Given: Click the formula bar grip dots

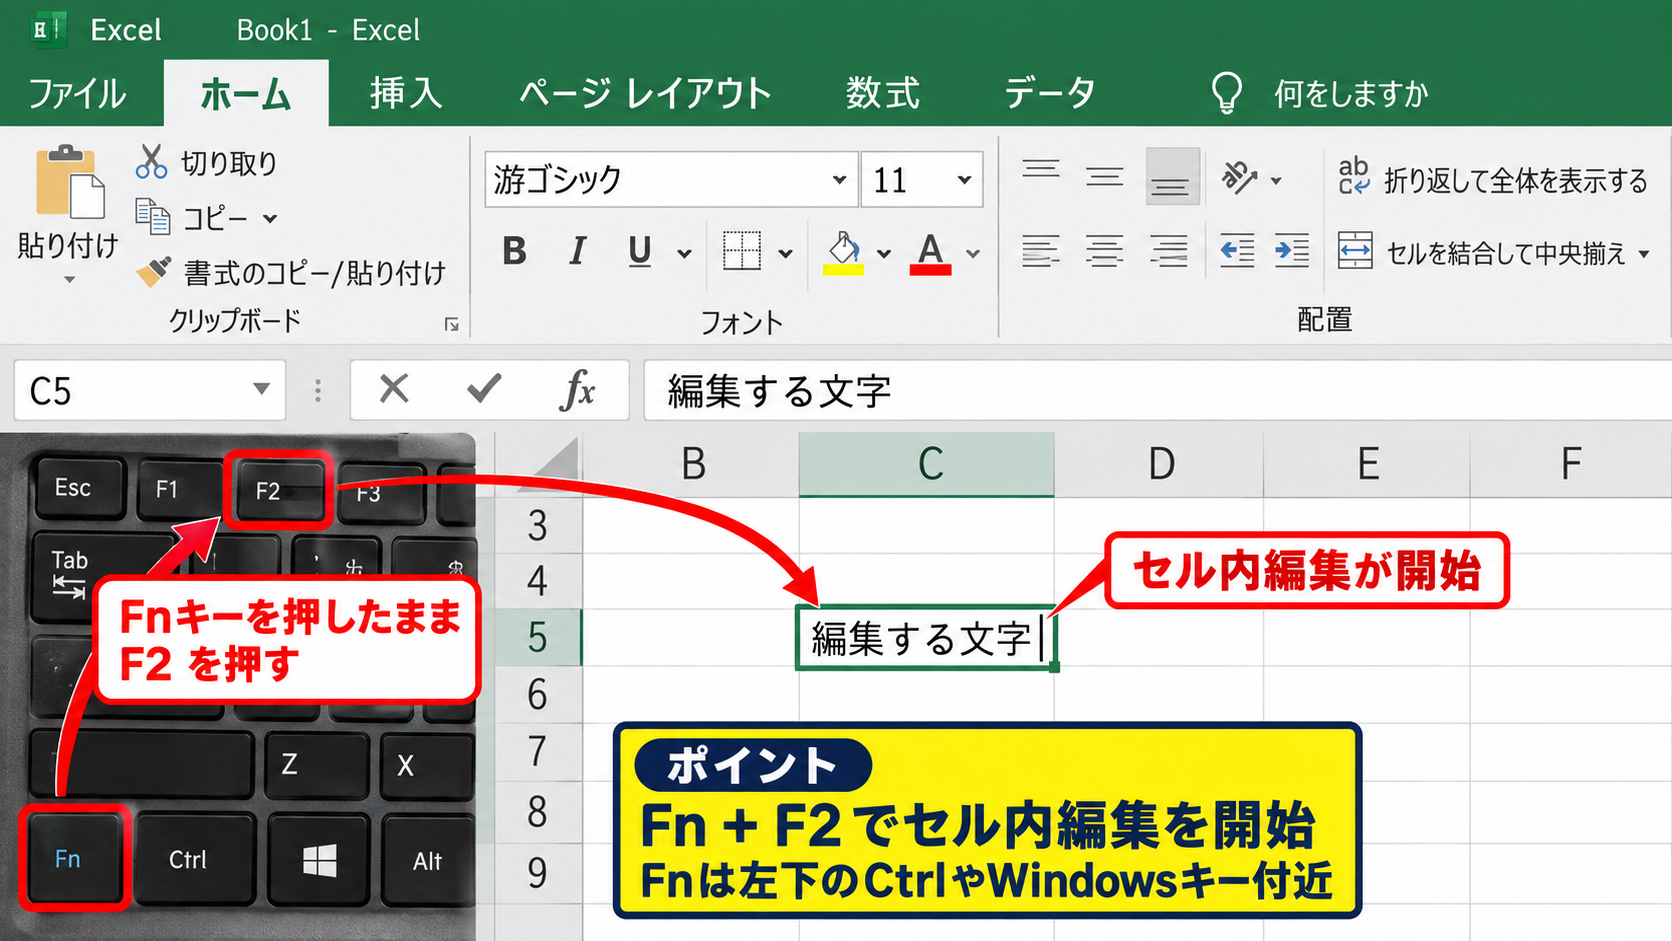Looking at the screenshot, I should [318, 390].
